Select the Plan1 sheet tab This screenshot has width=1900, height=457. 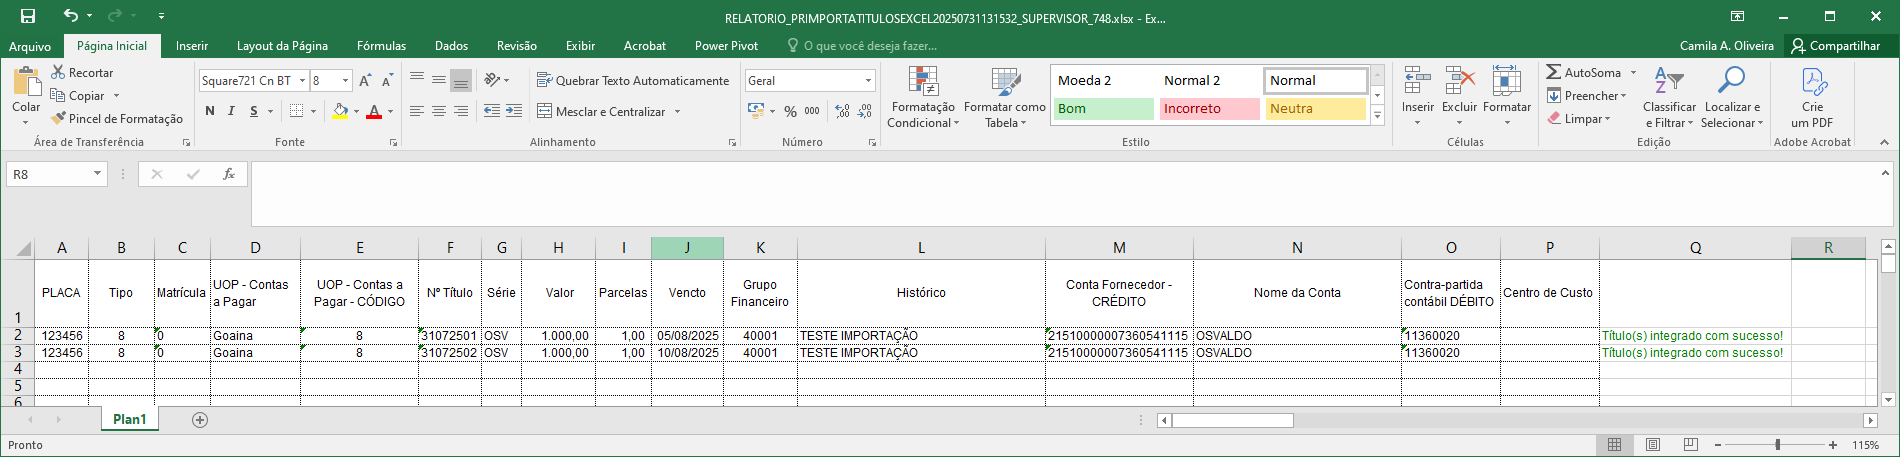[129, 419]
